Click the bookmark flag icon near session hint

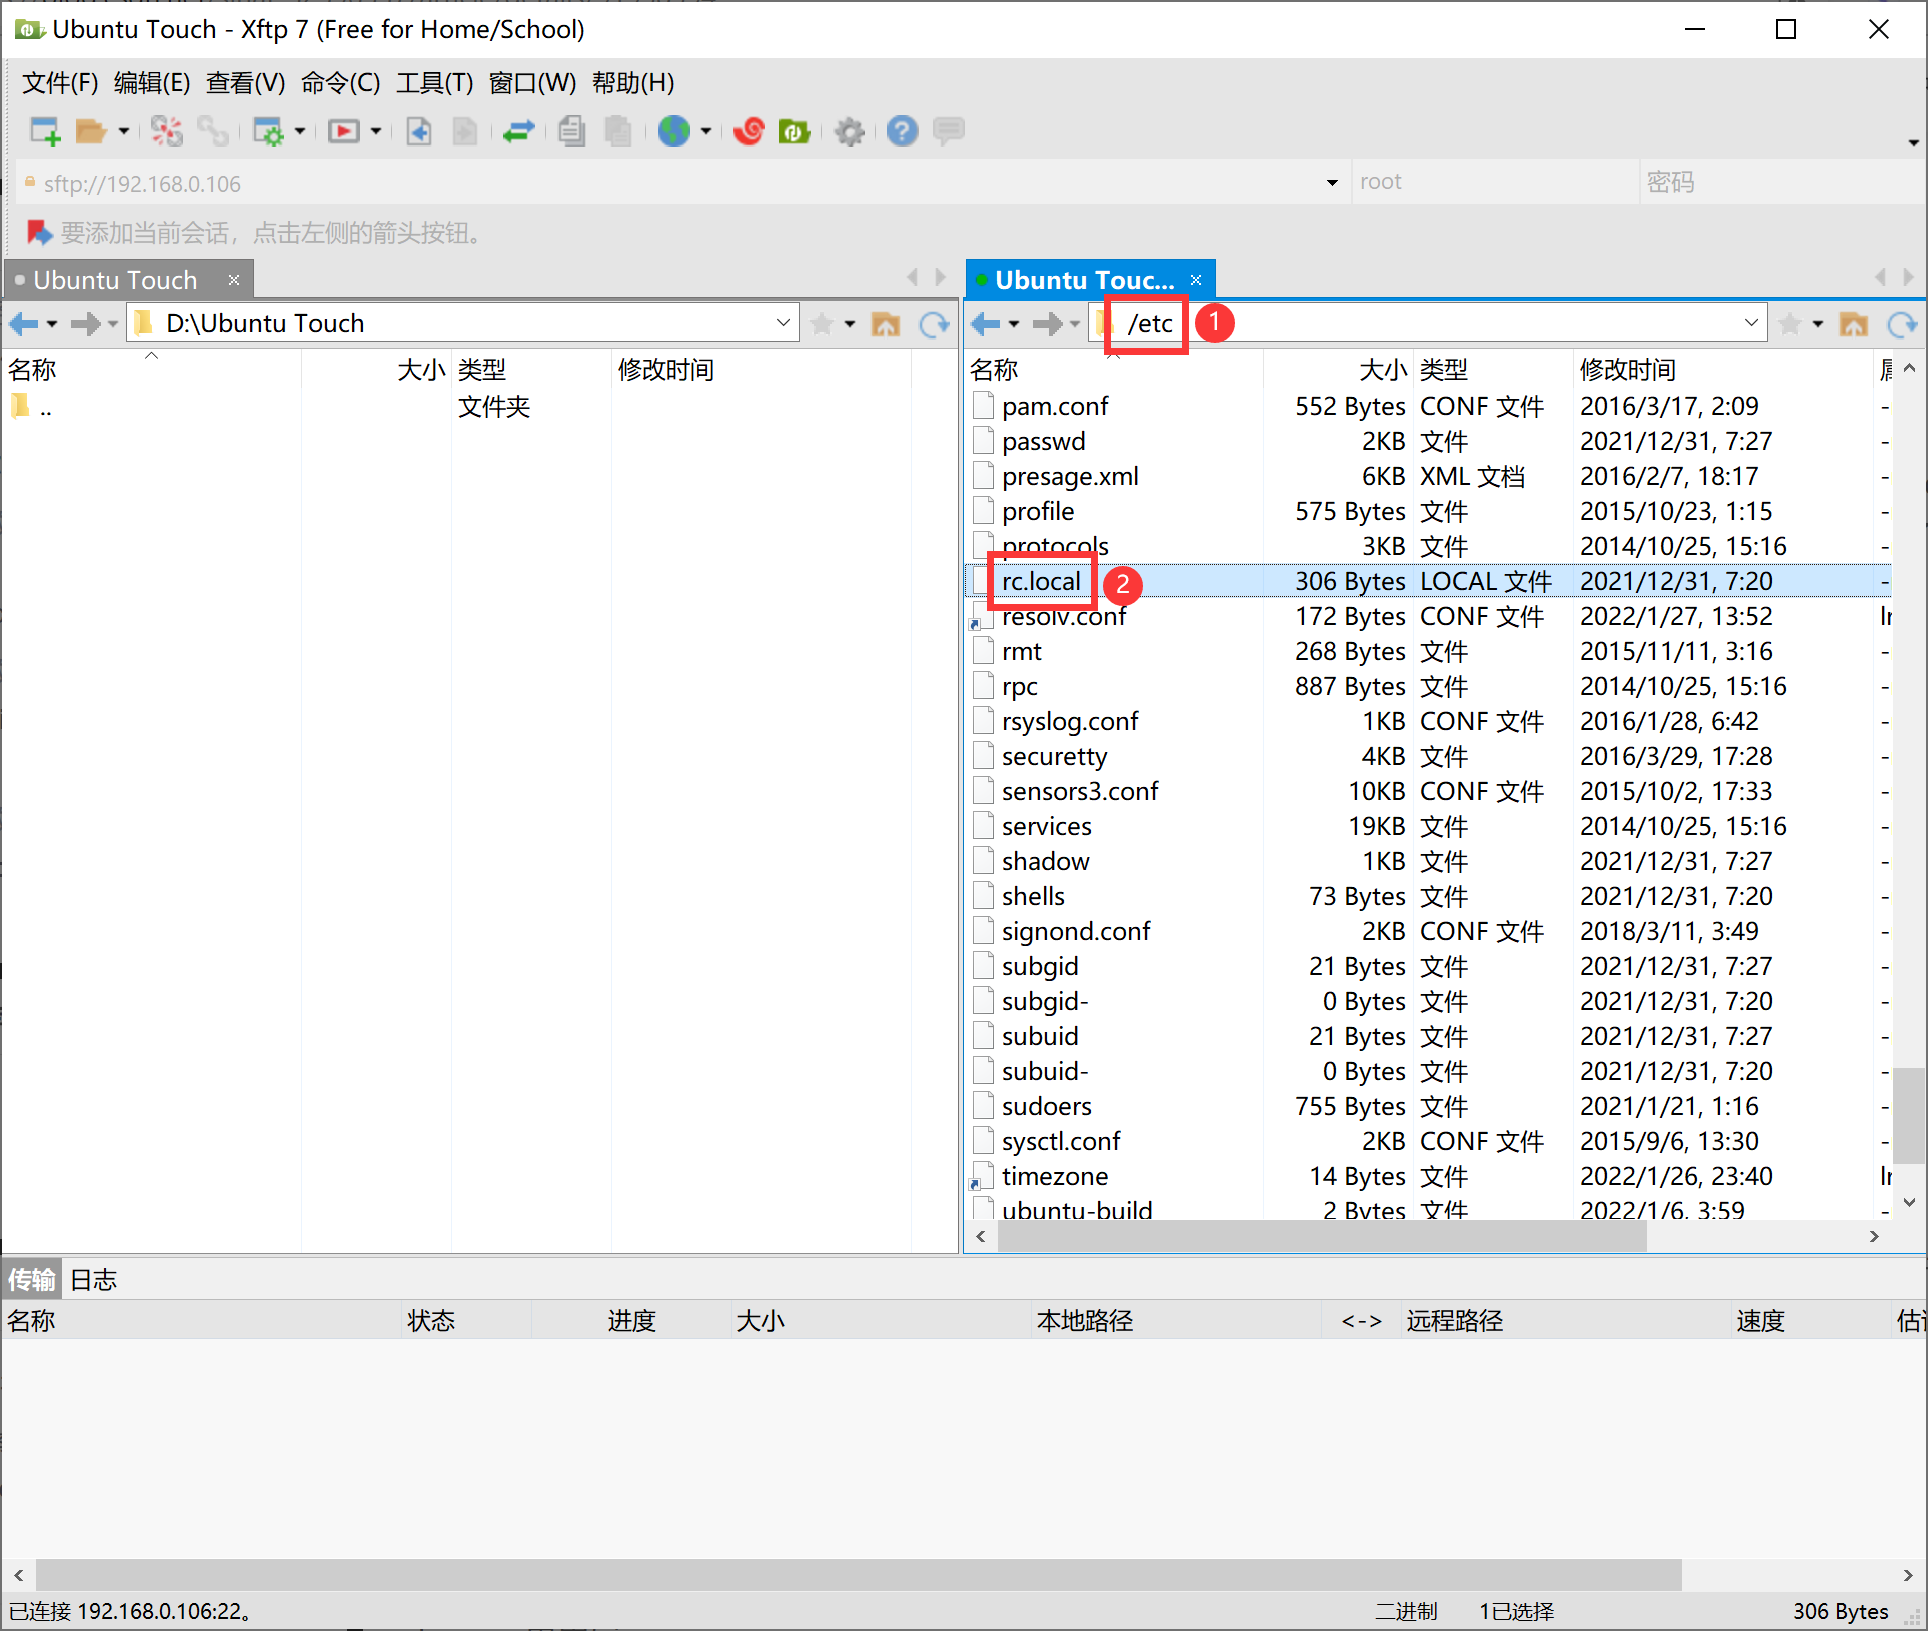point(39,233)
